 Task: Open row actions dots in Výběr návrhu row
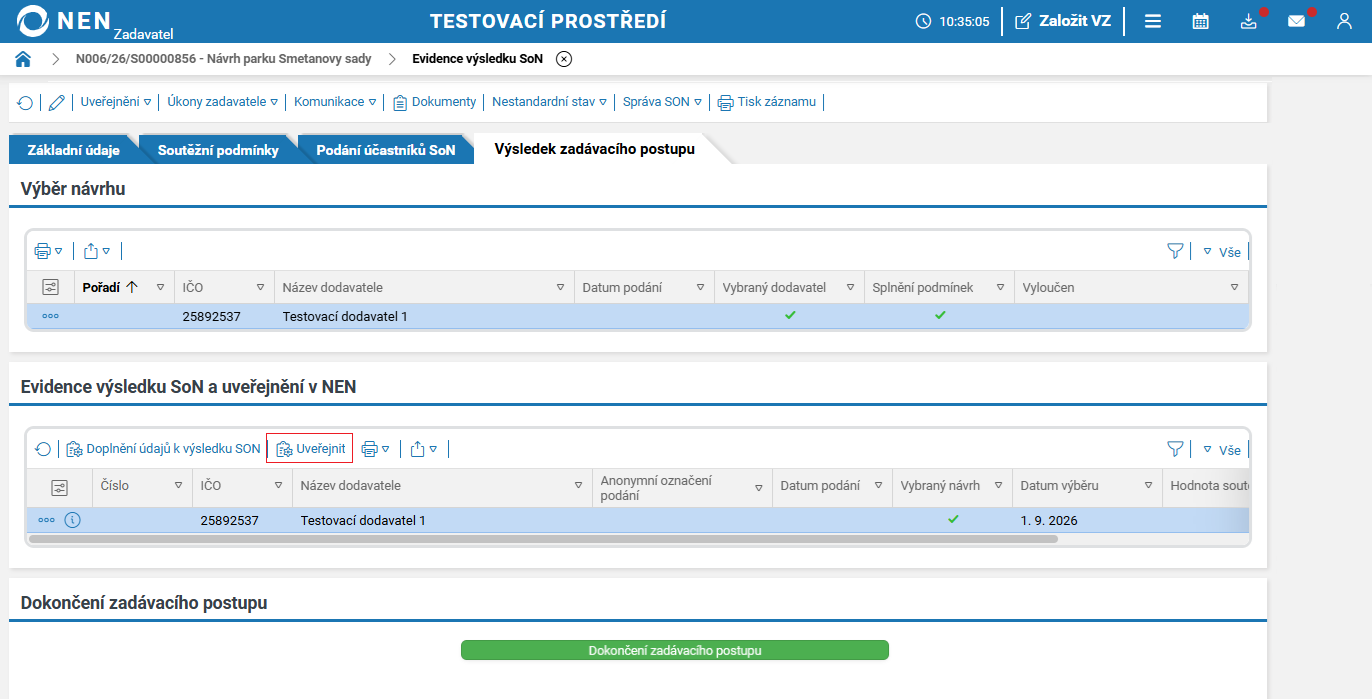[51, 316]
